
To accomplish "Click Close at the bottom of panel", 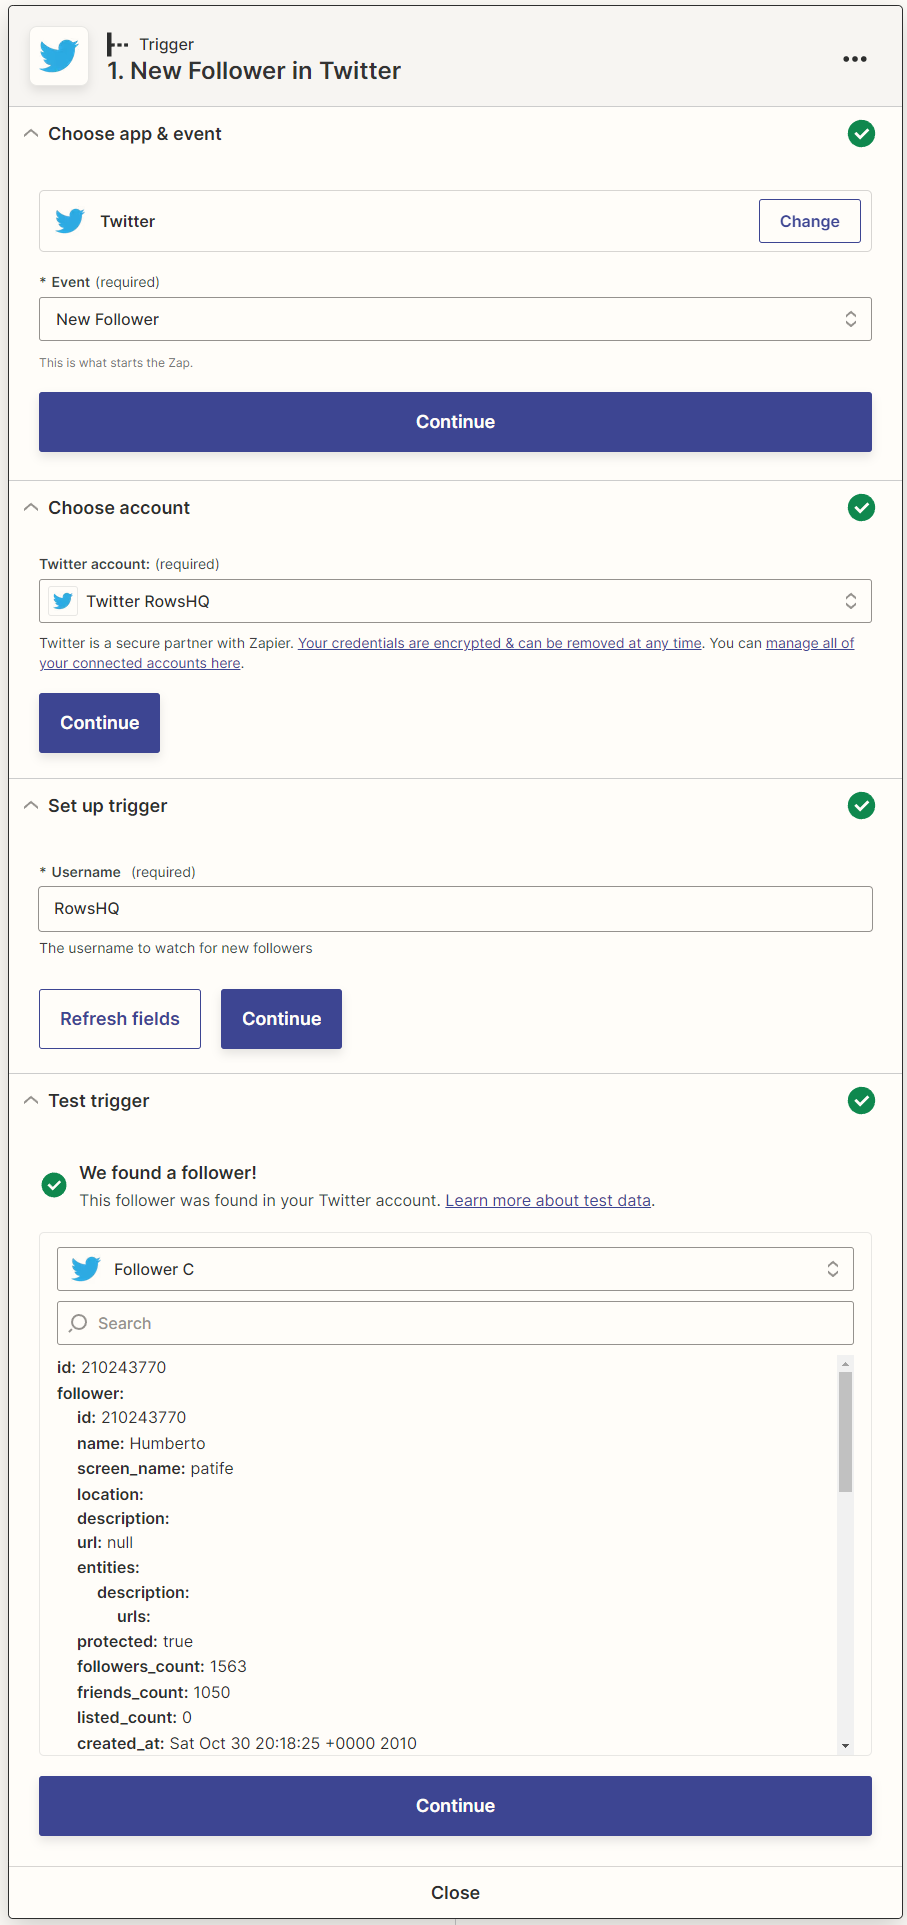I will tap(455, 1892).
